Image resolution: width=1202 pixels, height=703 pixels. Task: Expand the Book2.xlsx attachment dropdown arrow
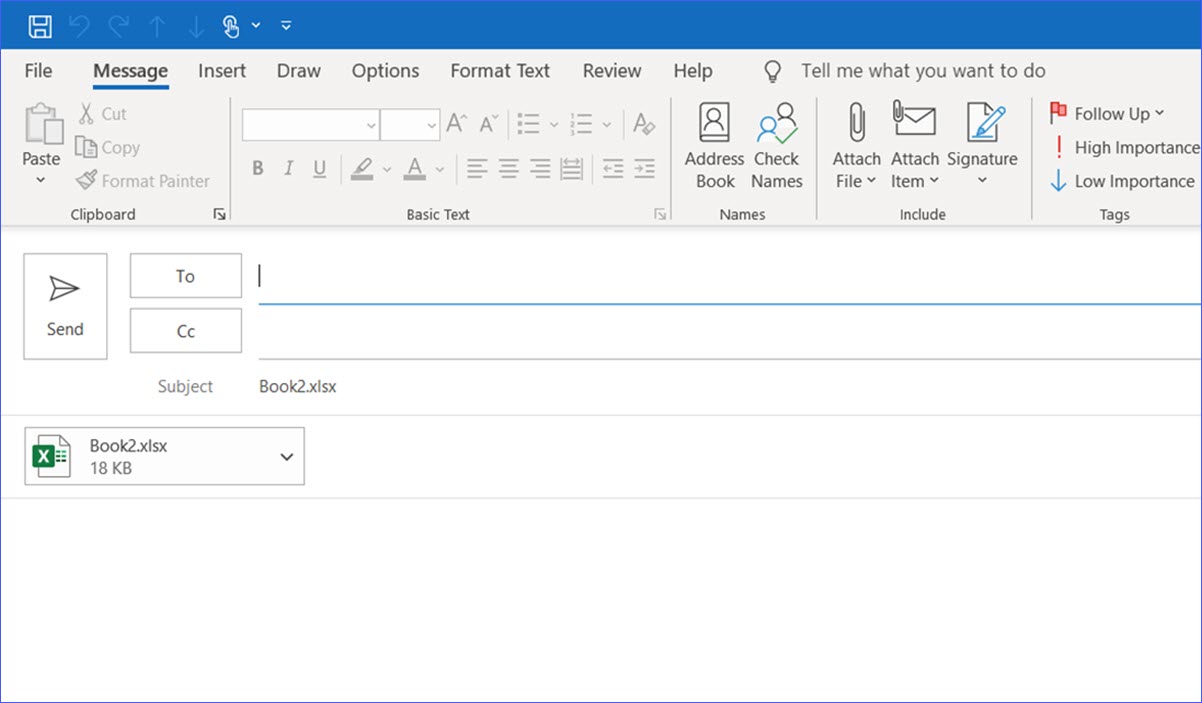[287, 457]
